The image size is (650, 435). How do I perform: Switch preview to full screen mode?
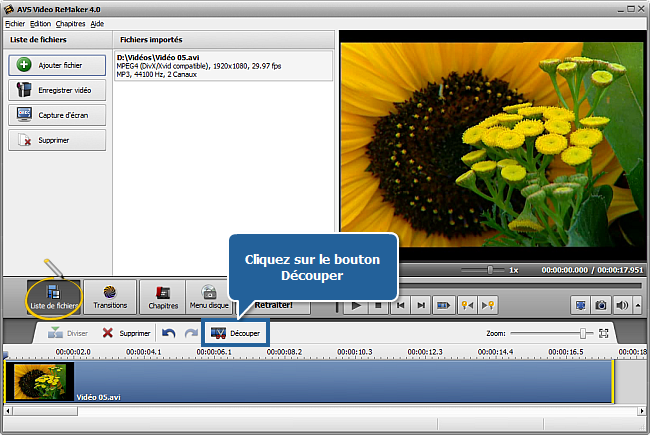(x=580, y=305)
